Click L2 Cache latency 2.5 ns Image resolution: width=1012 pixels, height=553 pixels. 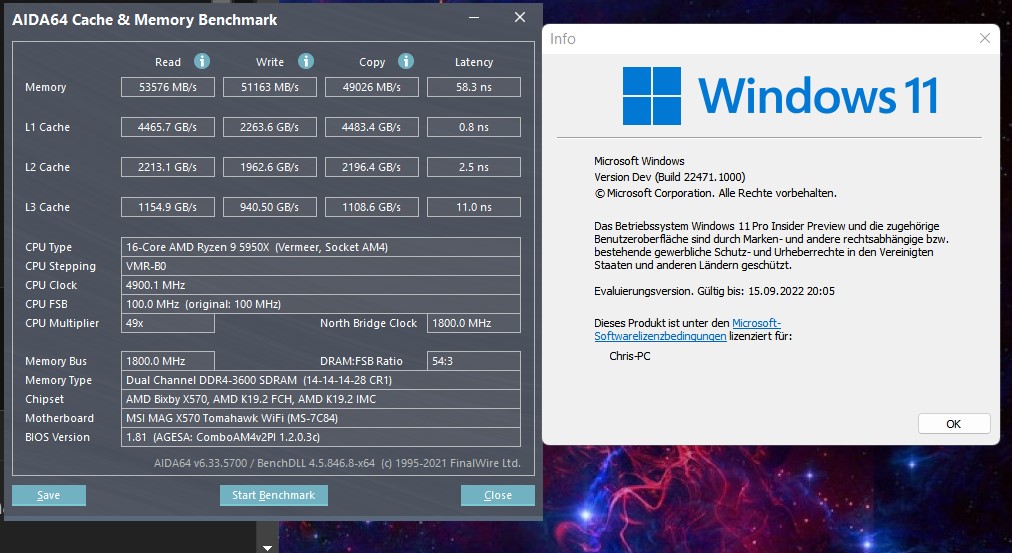coord(474,167)
